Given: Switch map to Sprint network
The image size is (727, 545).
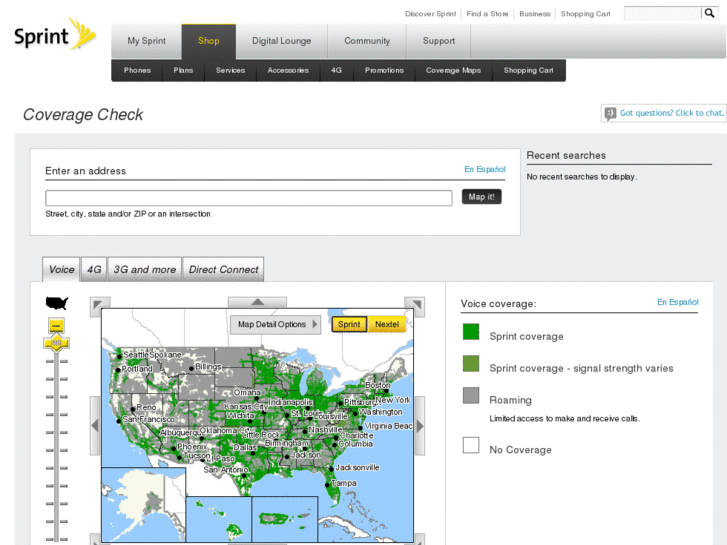Looking at the screenshot, I should 349,324.
